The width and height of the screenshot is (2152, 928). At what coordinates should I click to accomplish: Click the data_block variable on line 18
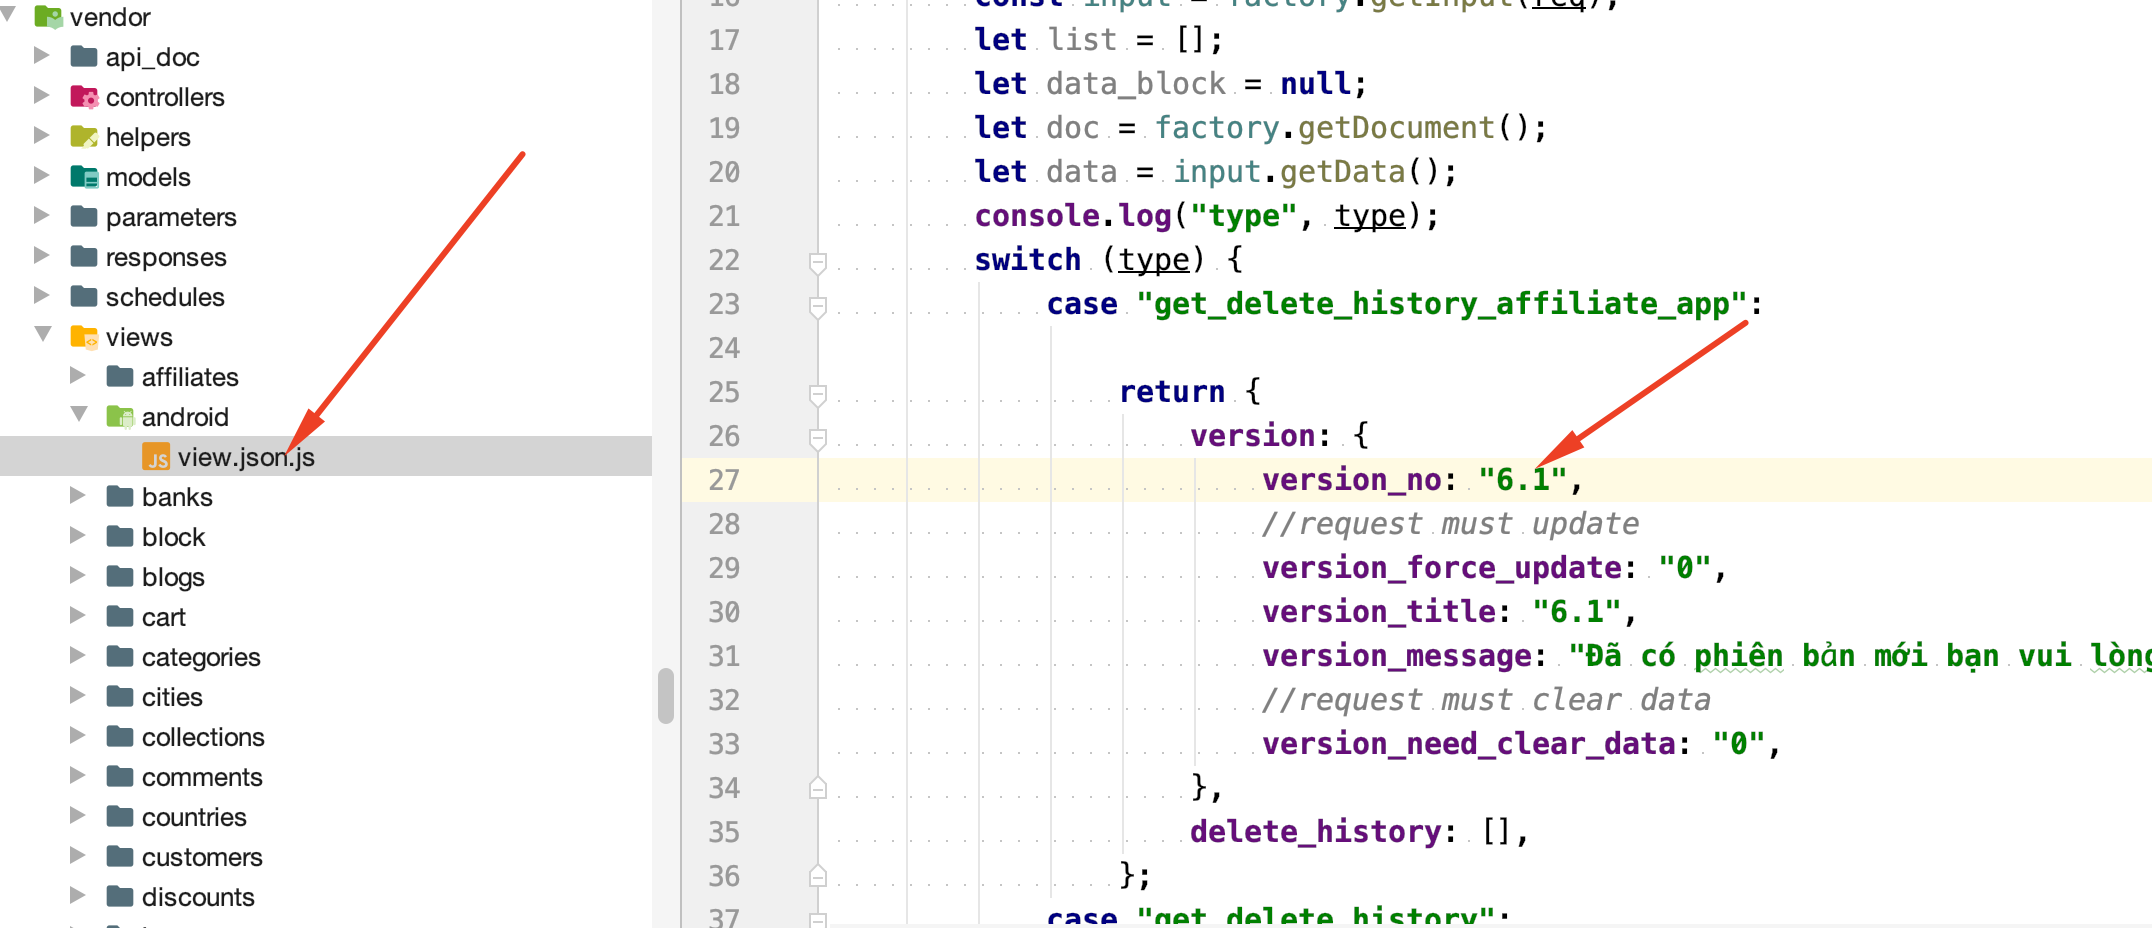pyautogui.click(x=1136, y=84)
